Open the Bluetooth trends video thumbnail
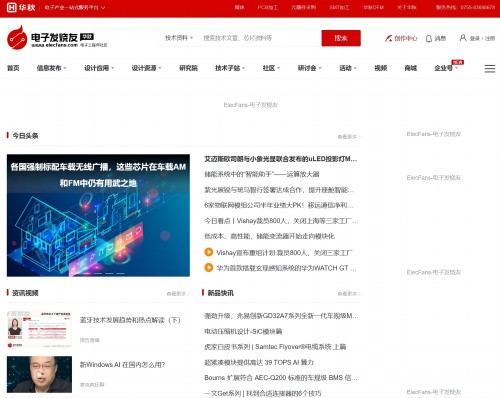The height and width of the screenshot is (398, 500). click(x=39, y=329)
